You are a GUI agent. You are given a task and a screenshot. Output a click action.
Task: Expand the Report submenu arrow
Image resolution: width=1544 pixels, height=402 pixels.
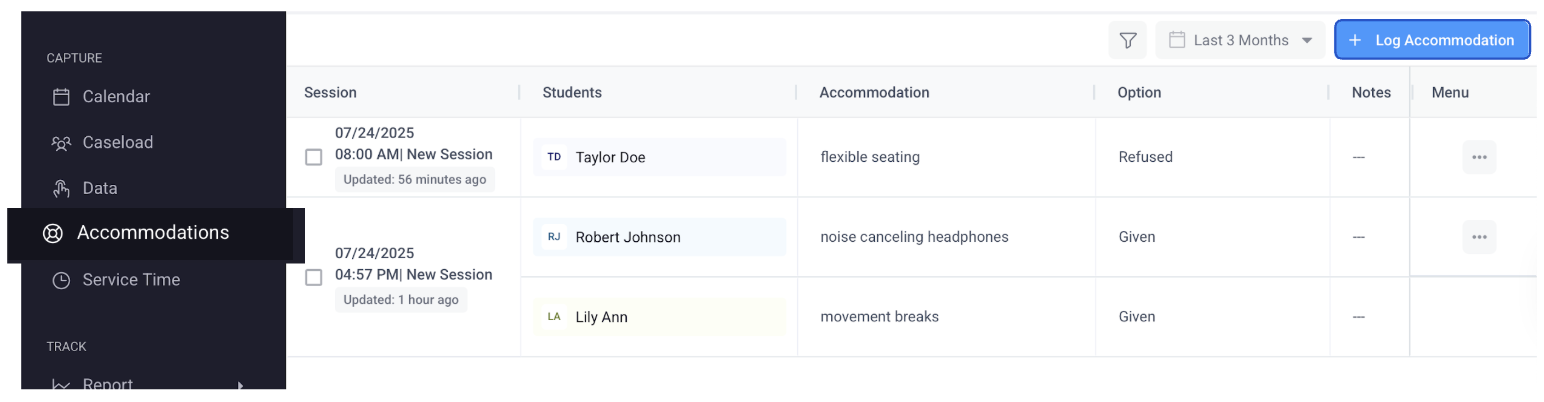click(x=240, y=385)
